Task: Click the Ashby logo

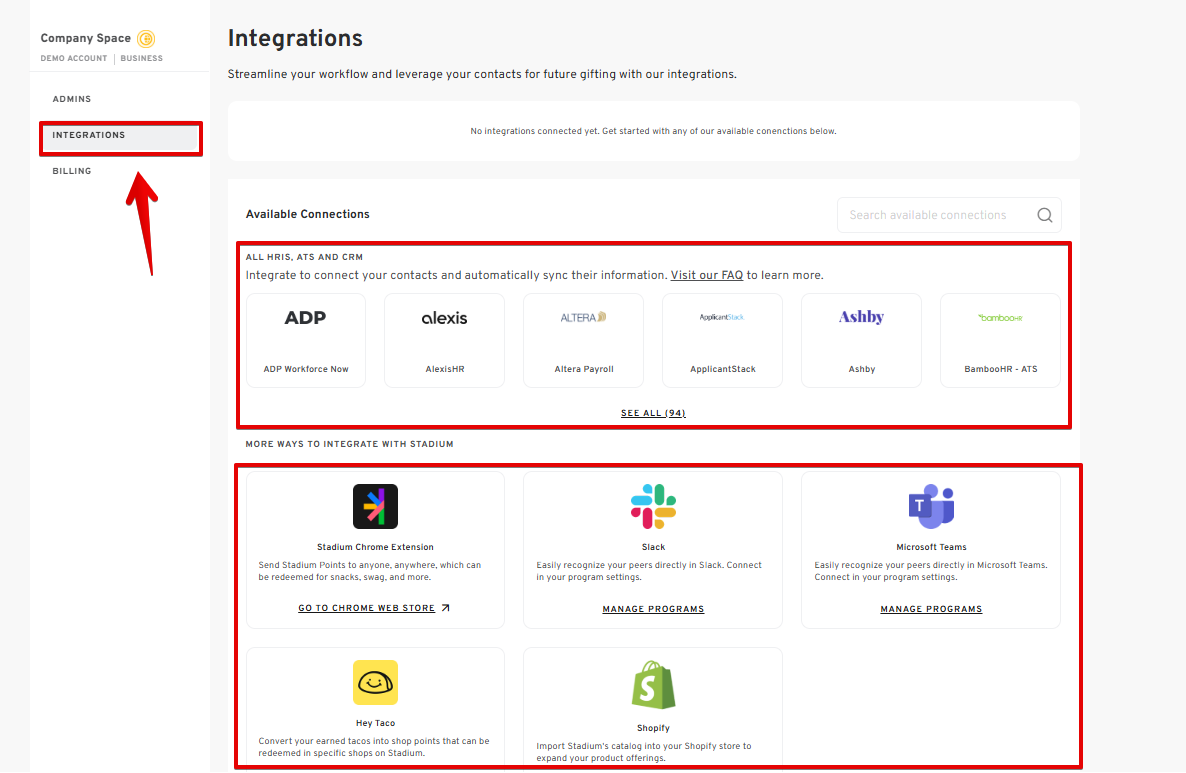Action: [x=862, y=318]
